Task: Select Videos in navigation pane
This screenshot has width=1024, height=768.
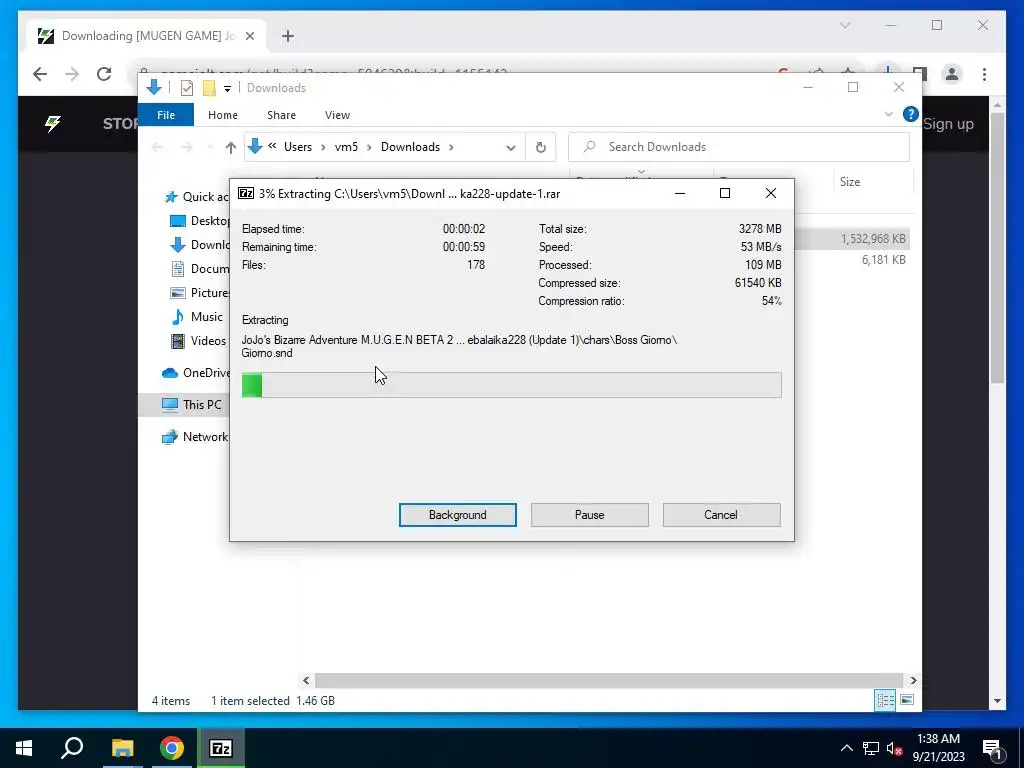Action: click(198, 341)
